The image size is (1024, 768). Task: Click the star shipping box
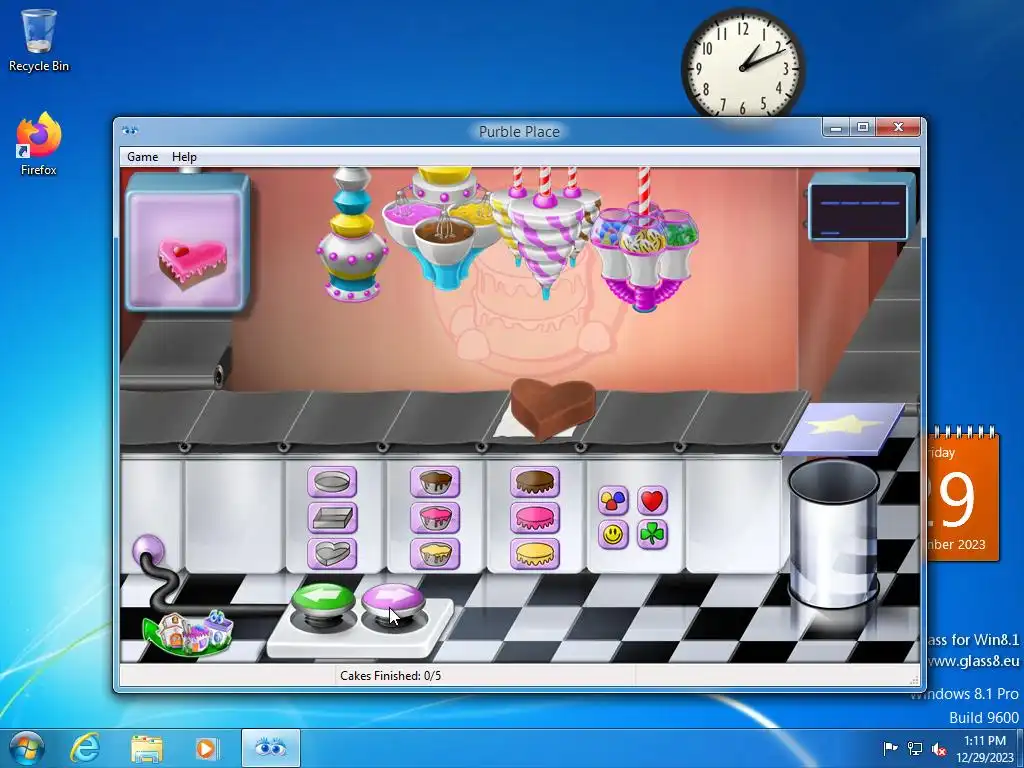(843, 428)
